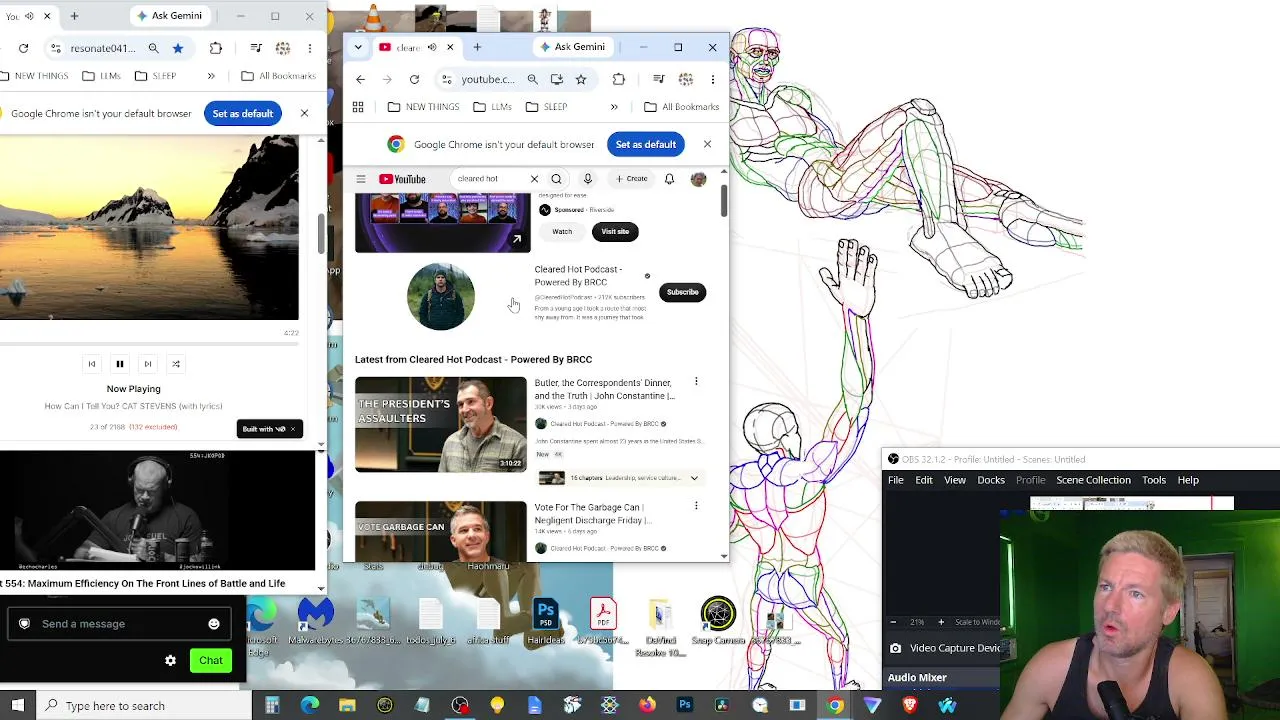Pause the currently playing song
This screenshot has height=720, width=1280.
[119, 364]
